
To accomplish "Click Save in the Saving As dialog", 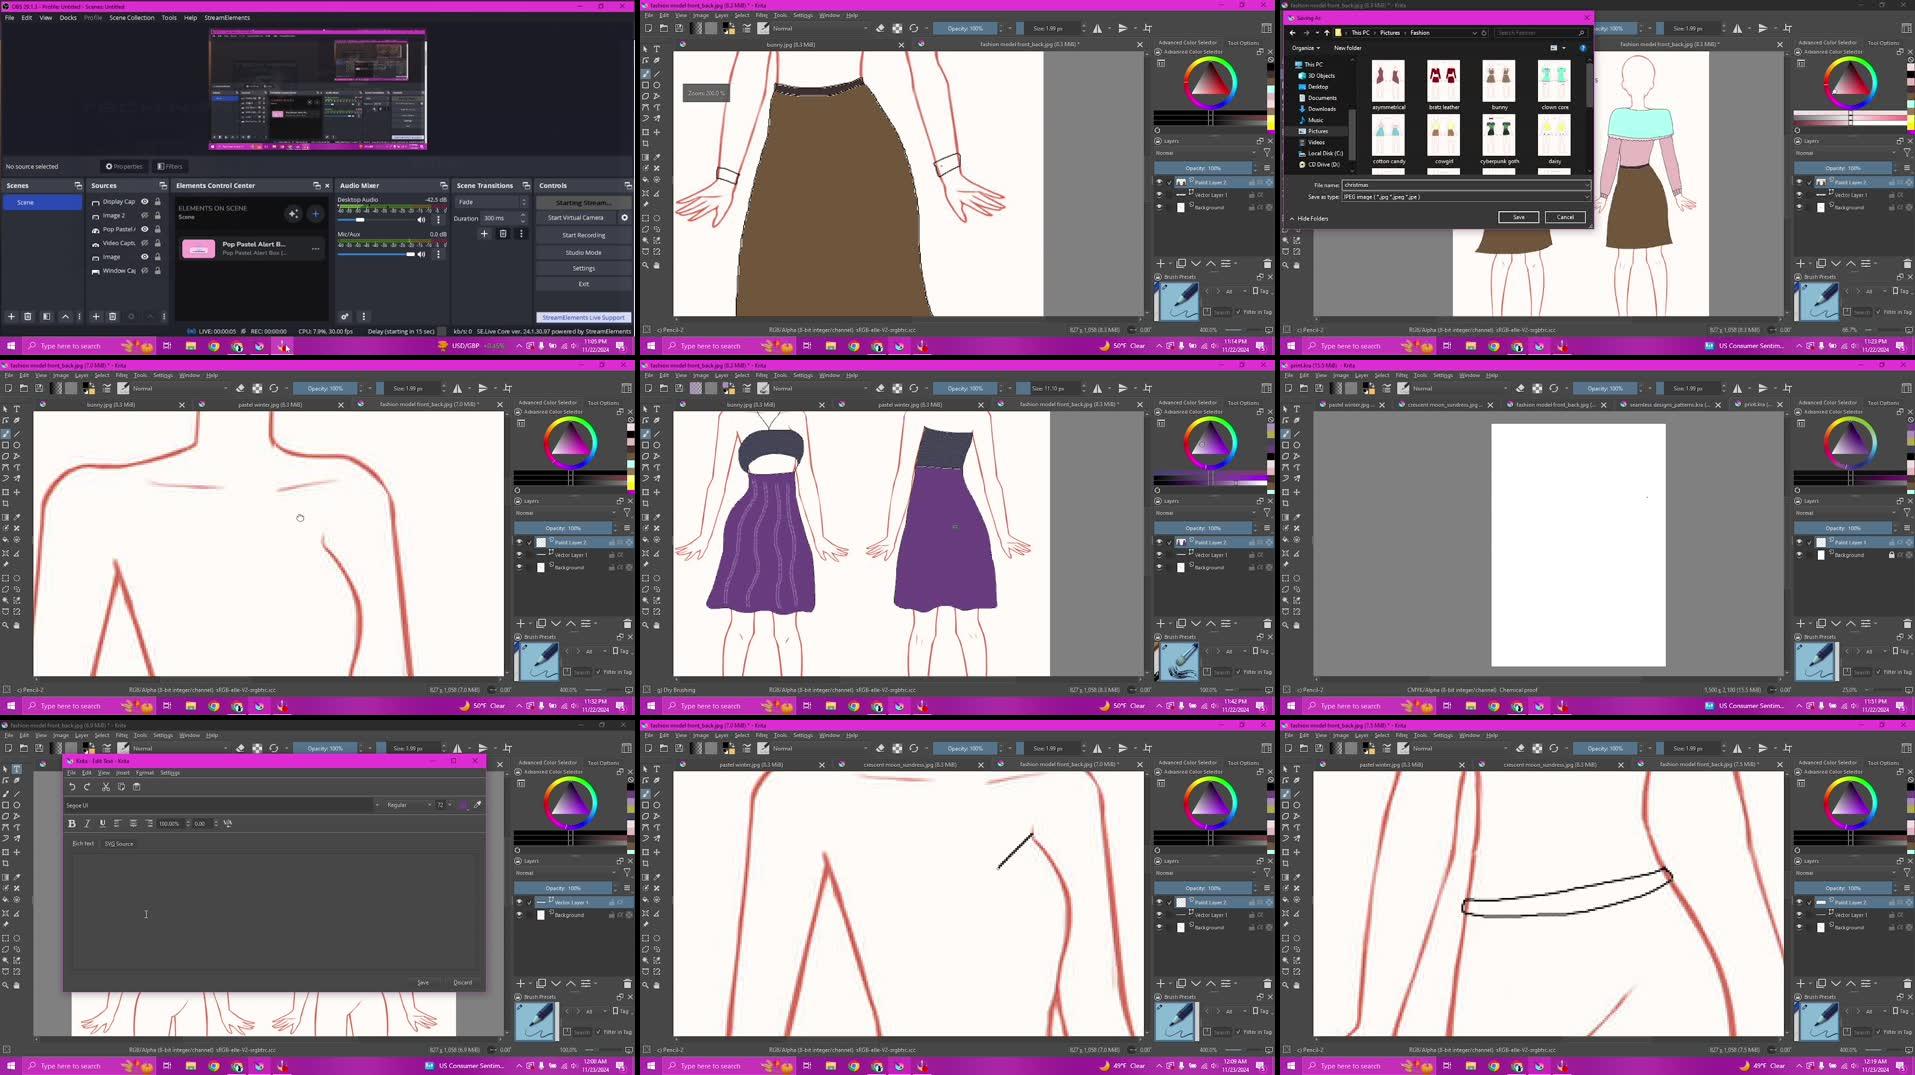I will click(x=1518, y=217).
